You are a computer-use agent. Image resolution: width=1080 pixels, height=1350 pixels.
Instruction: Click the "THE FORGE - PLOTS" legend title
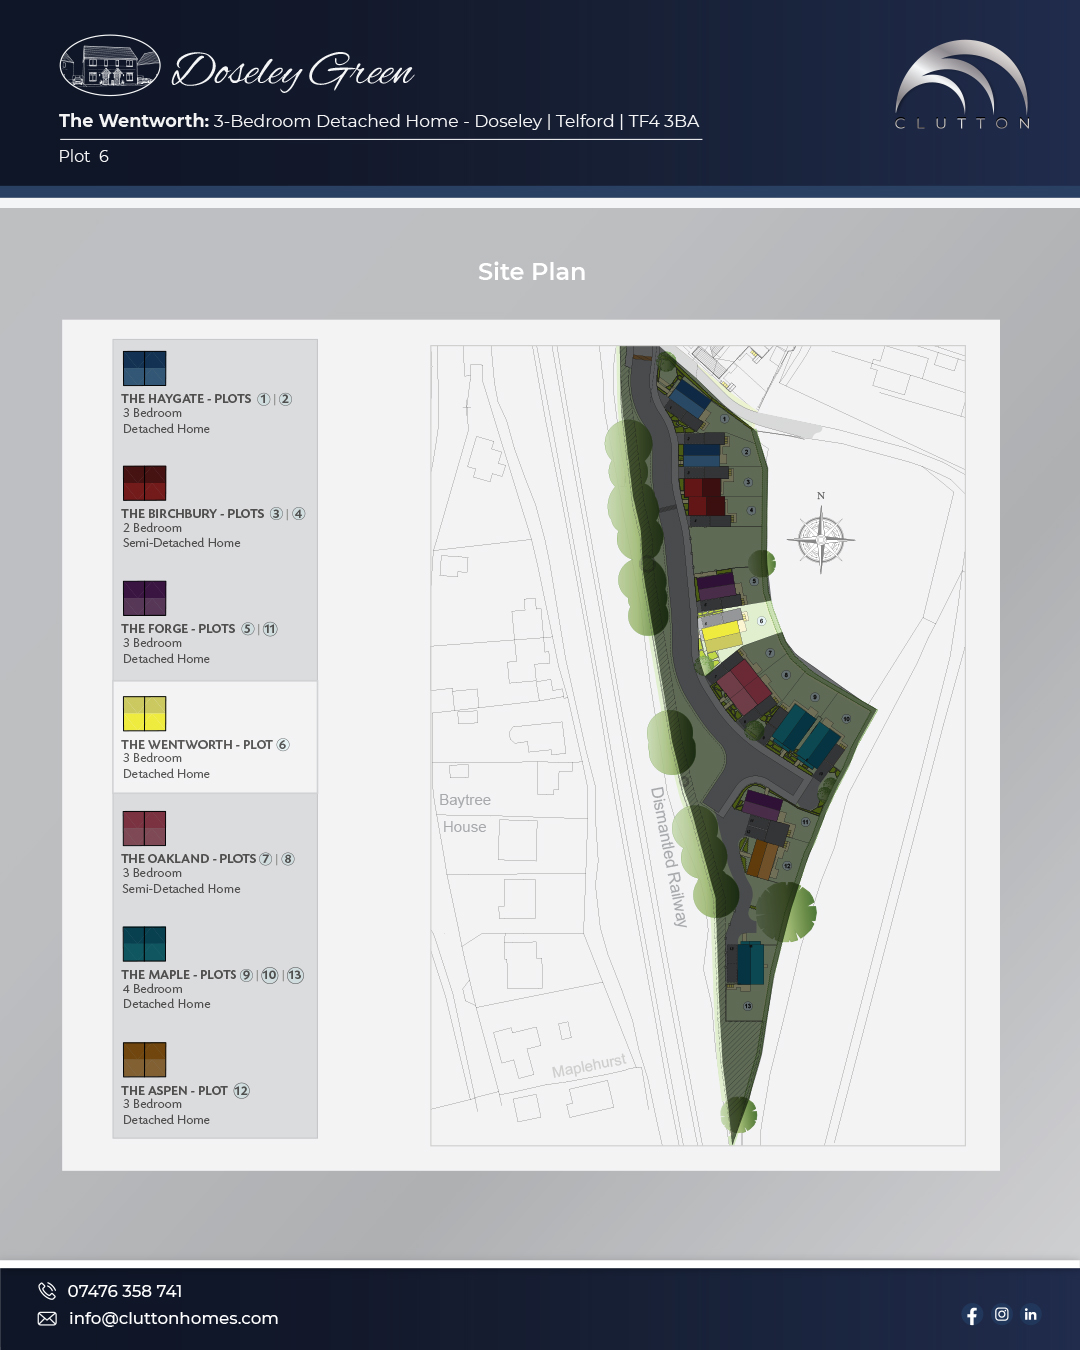pyautogui.click(x=179, y=629)
